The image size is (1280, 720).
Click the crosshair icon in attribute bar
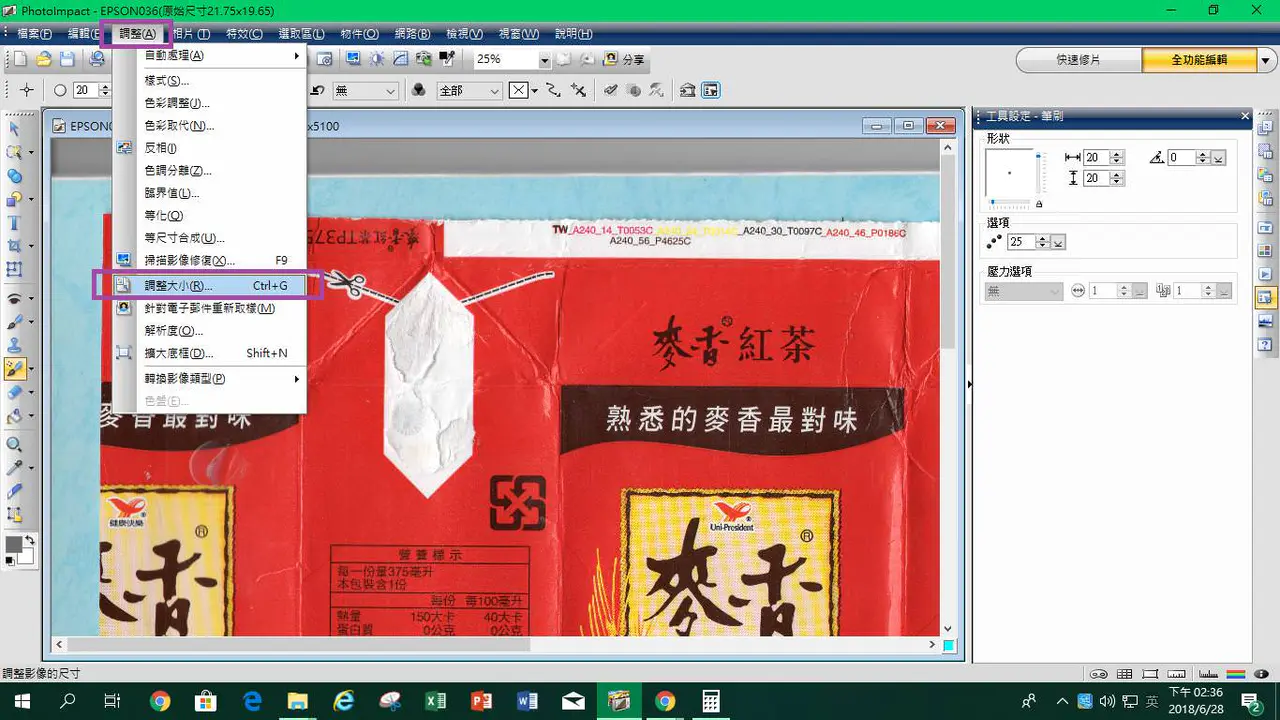tap(27, 90)
